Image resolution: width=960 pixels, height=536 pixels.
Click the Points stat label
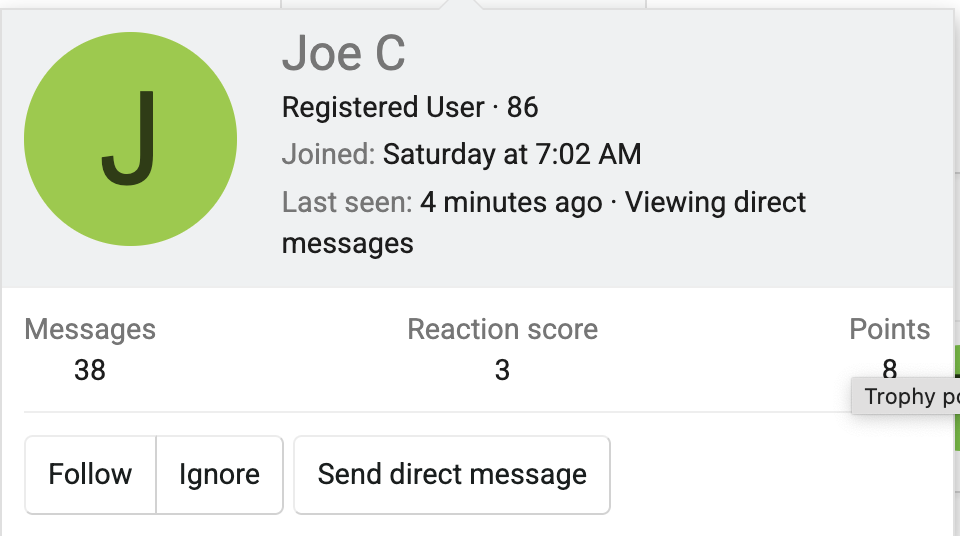pyautogui.click(x=889, y=329)
